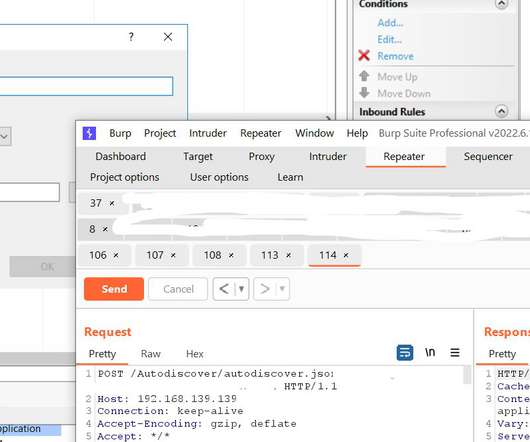Switch Request view to Hex
This screenshot has height=442, width=530.
click(x=195, y=354)
